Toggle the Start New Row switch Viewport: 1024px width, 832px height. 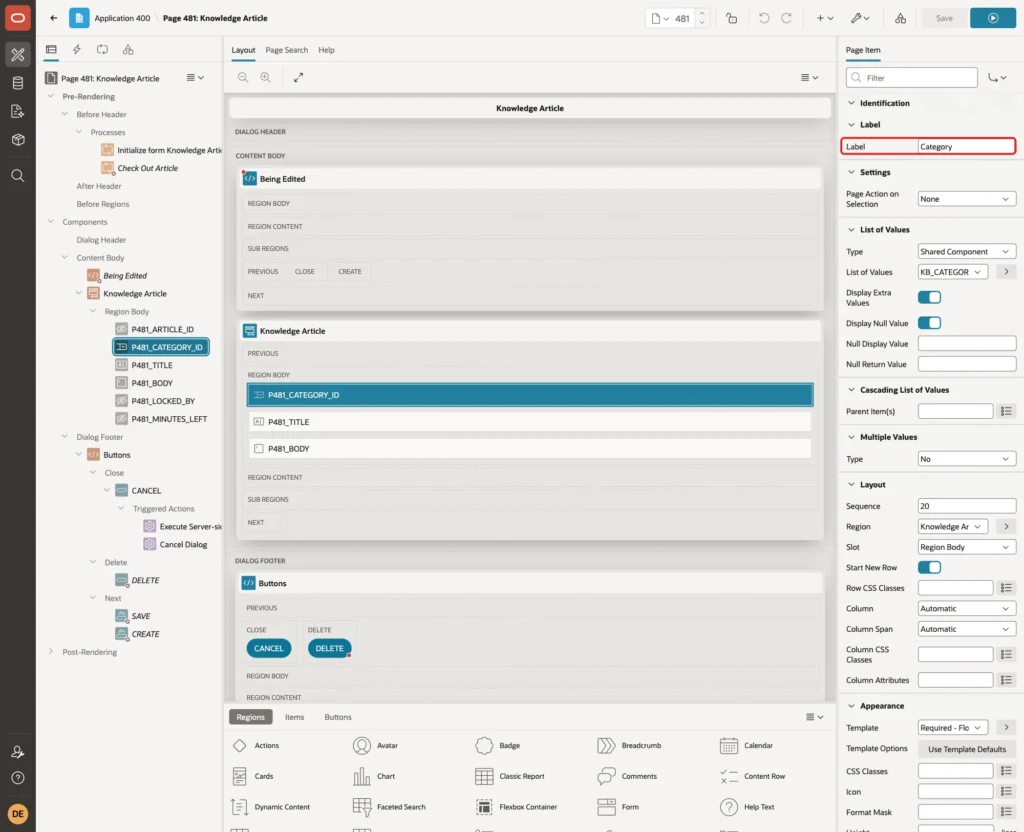click(929, 567)
